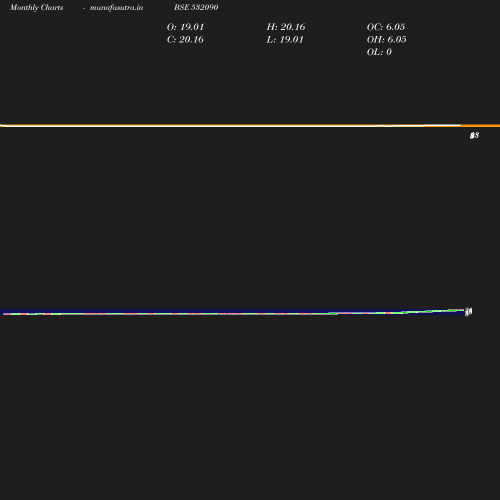Image resolution: width=500 pixels, height=500 pixels.
Task: Select the OL: 0 reading
Action: 379,52
